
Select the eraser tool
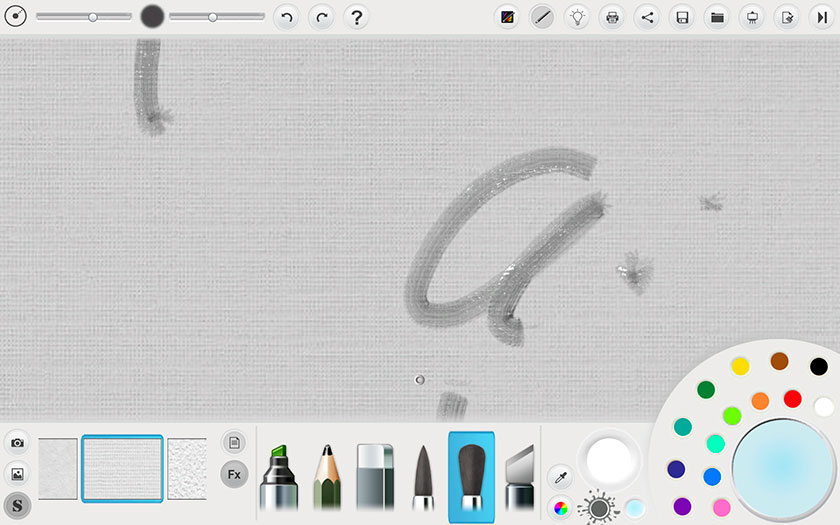[375, 477]
